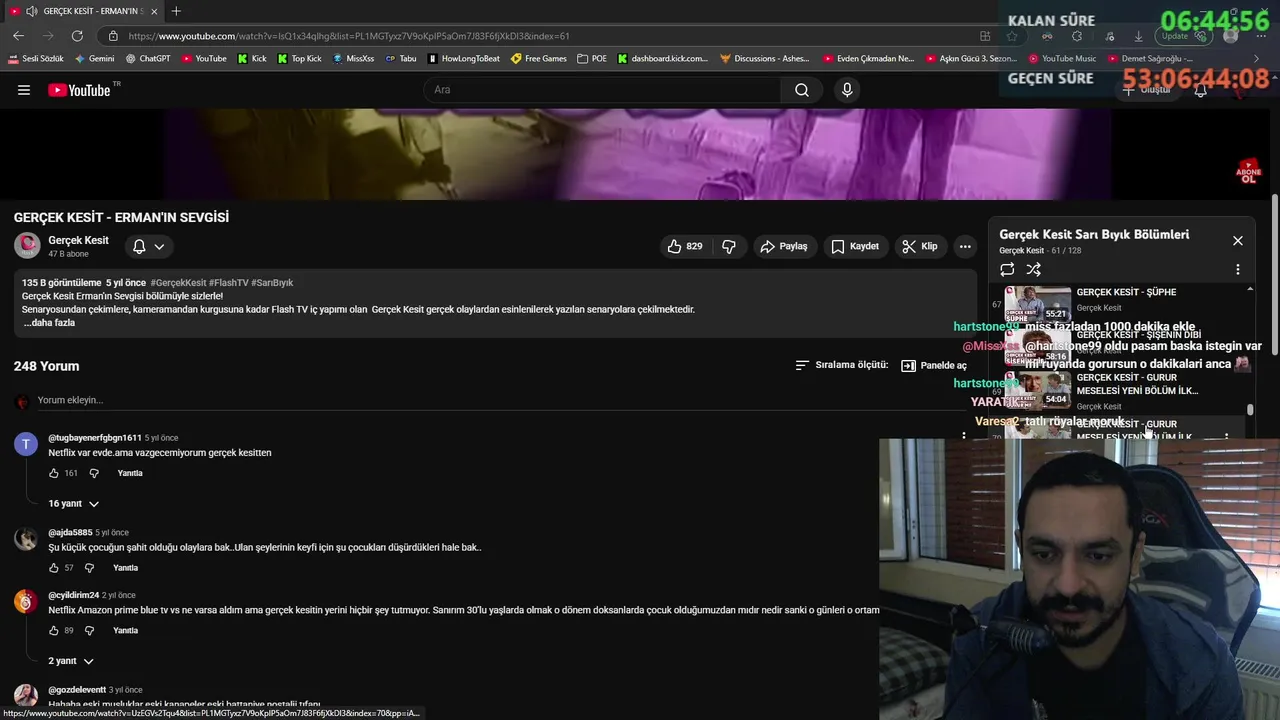Like @ajda5885's comment

coord(54,568)
